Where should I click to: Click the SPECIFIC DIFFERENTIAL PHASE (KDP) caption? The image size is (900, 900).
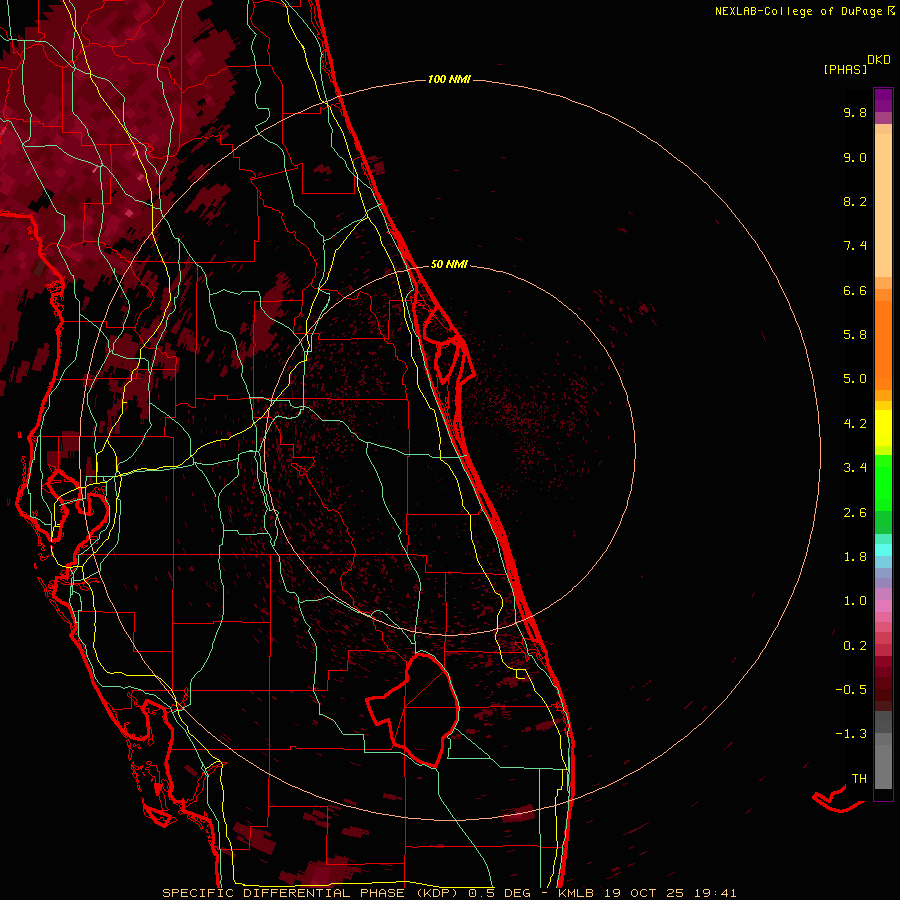[311, 893]
